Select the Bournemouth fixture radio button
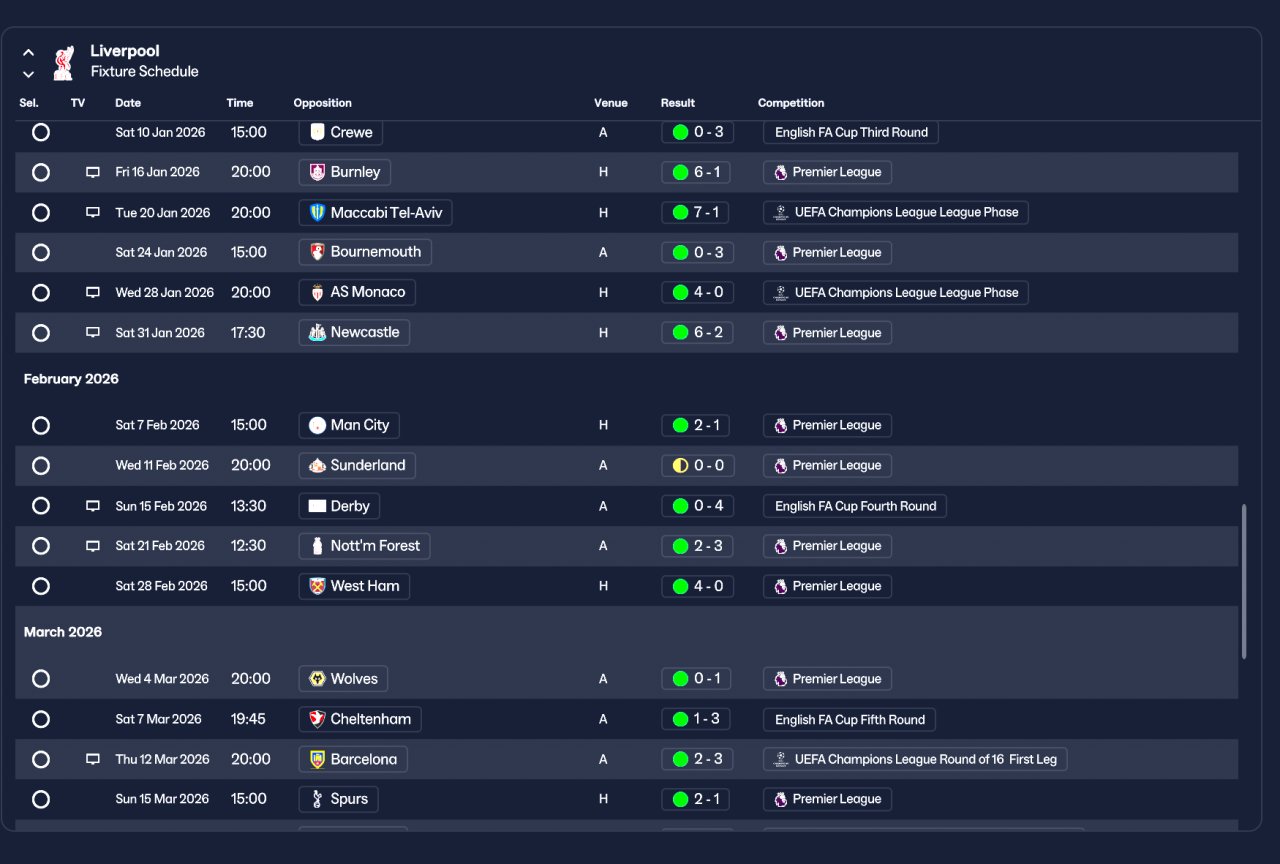1280x864 pixels. click(x=41, y=252)
